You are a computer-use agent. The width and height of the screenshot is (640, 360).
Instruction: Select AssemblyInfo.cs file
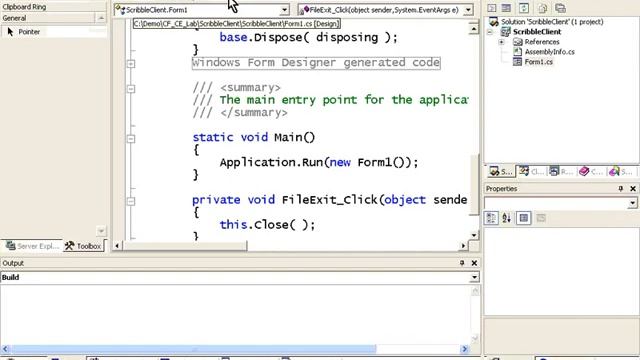point(549,52)
